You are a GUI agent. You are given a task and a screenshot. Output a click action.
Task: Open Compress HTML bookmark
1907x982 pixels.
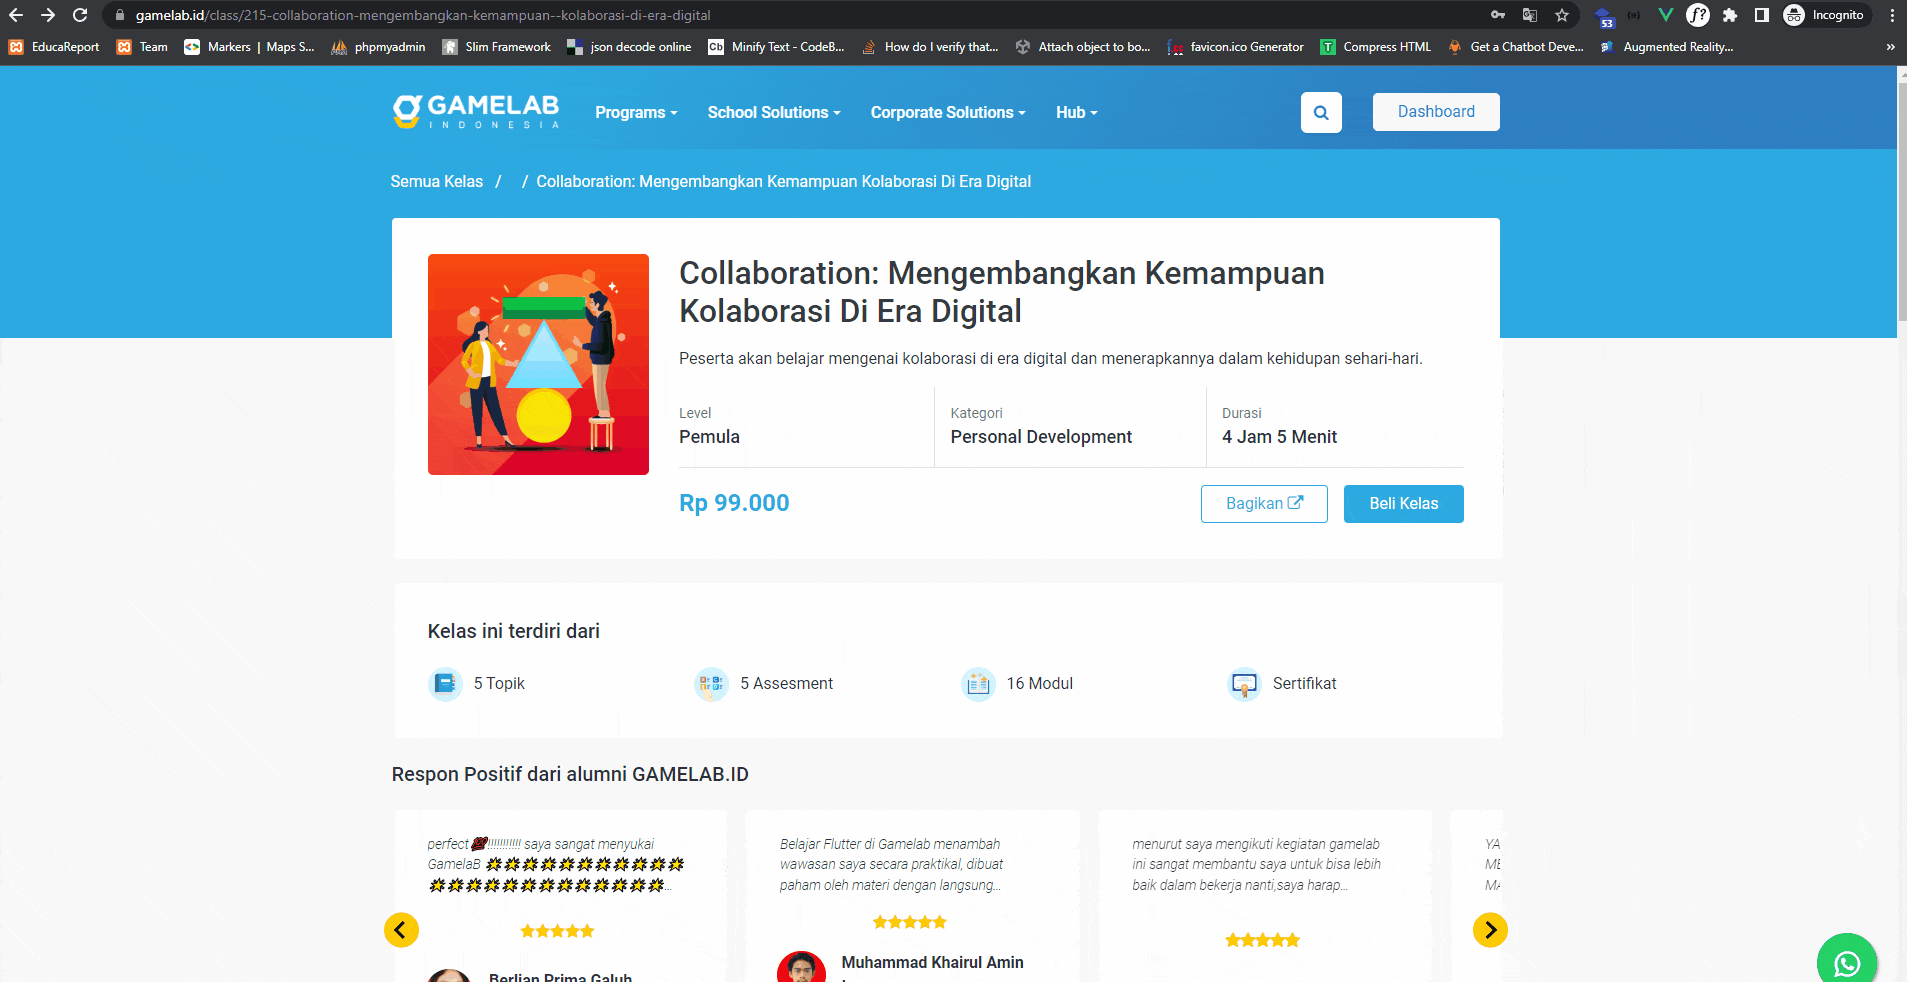pyautogui.click(x=1376, y=47)
